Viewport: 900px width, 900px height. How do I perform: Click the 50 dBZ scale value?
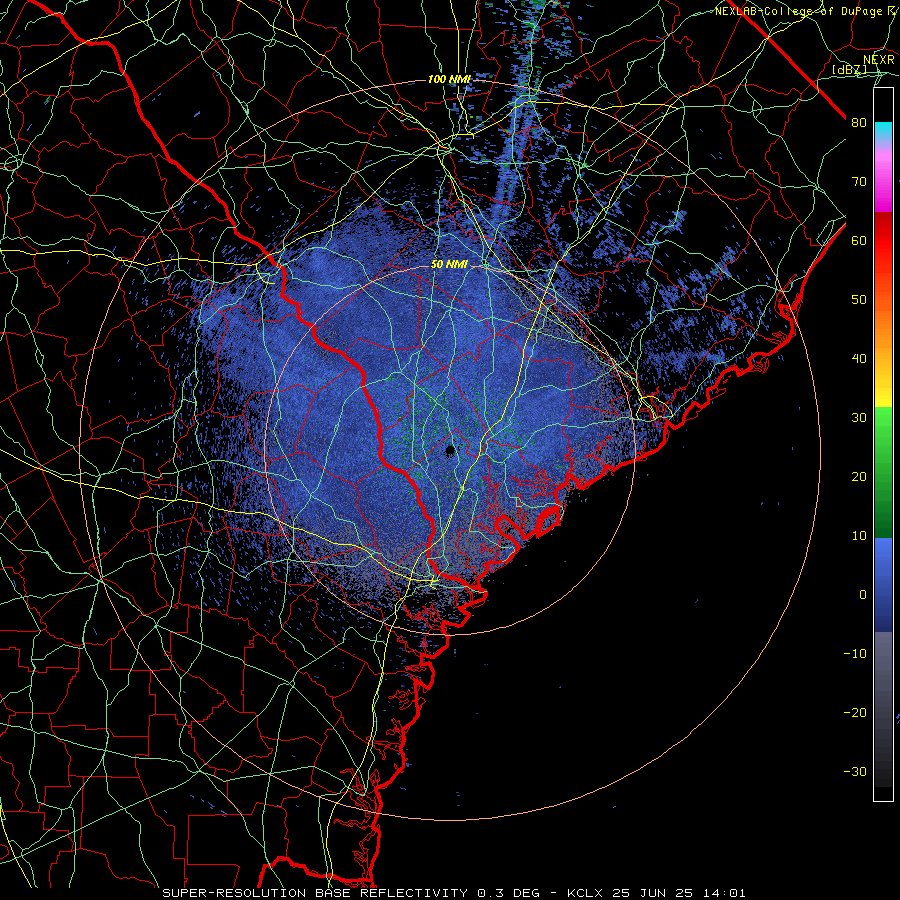[x=859, y=300]
